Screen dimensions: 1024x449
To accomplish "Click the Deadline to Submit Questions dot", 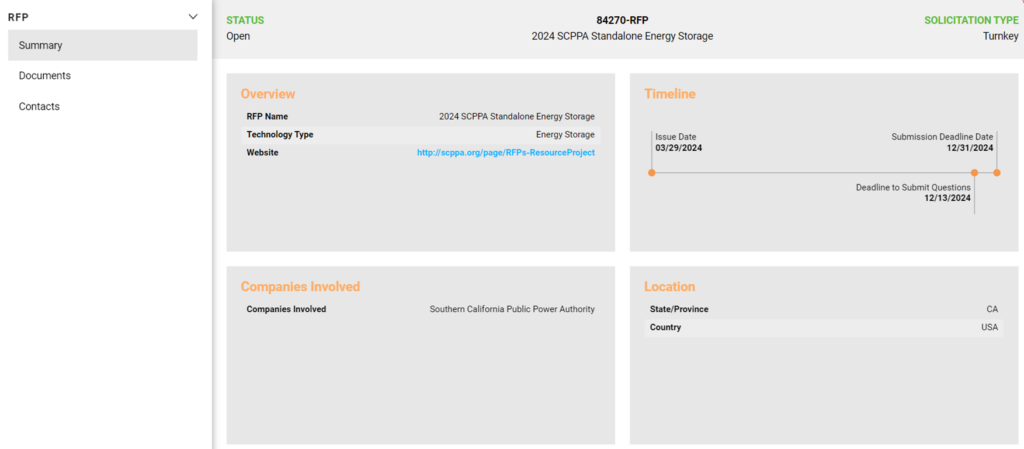I will click(x=974, y=173).
